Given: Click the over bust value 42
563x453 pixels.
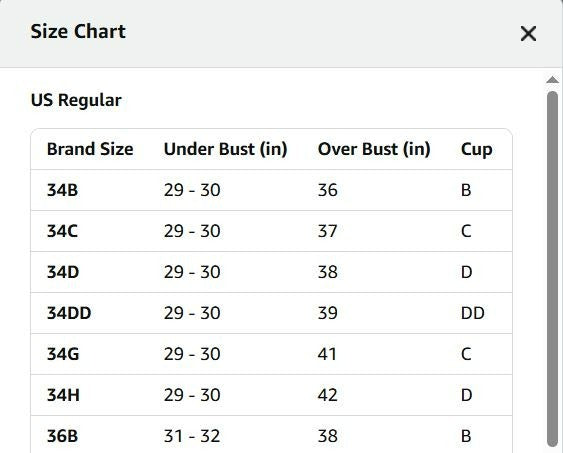Looking at the screenshot, I should [x=327, y=395].
